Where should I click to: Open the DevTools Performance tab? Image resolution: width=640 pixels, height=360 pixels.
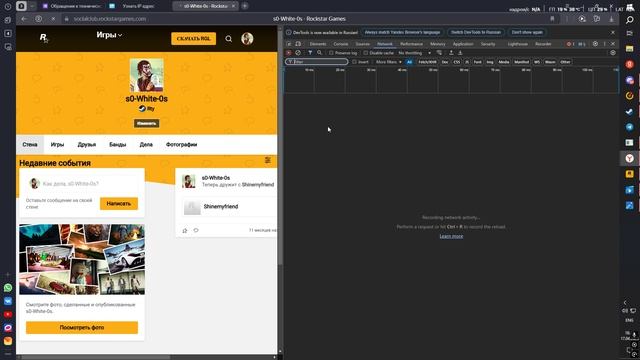(x=411, y=44)
